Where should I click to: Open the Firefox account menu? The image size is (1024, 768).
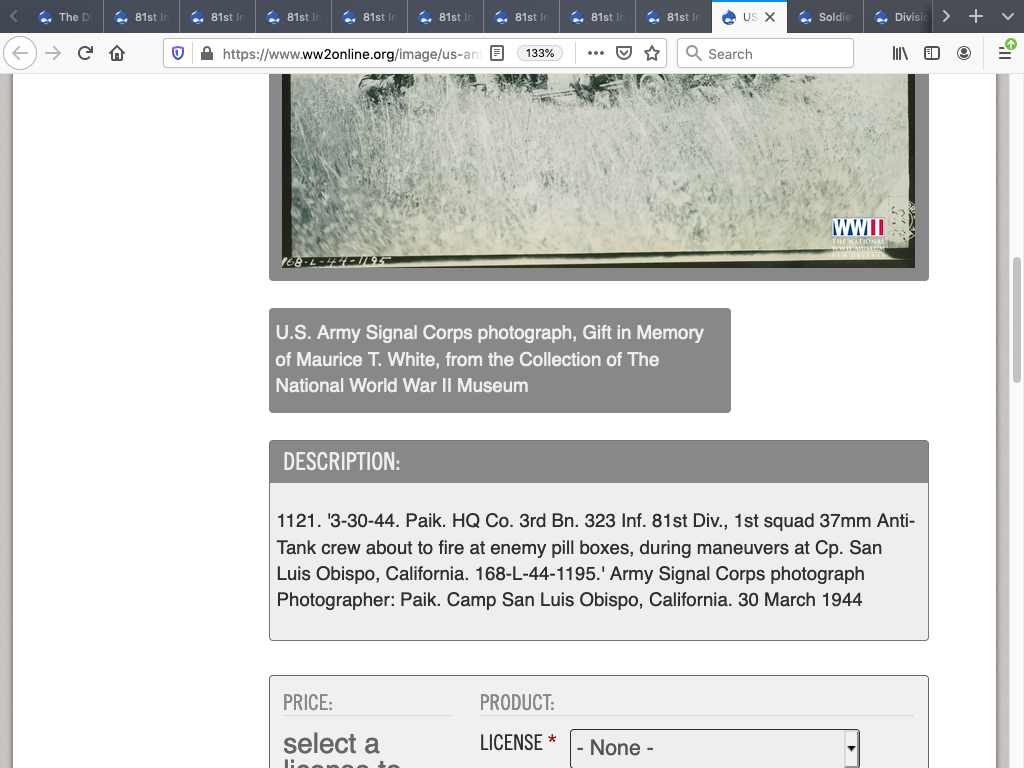964,54
